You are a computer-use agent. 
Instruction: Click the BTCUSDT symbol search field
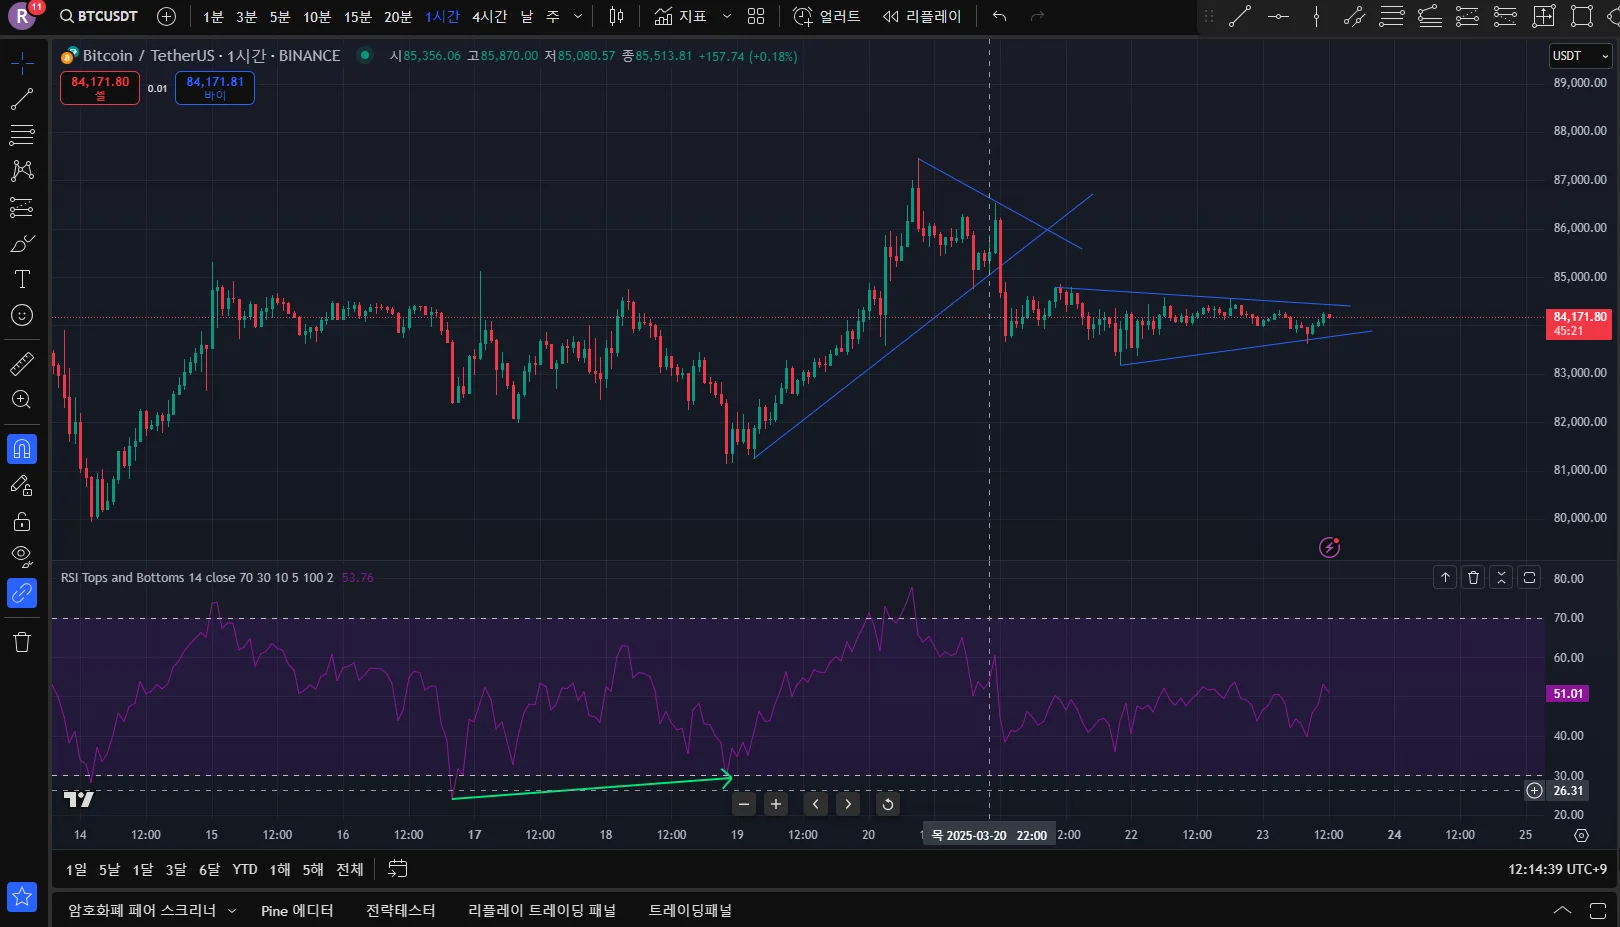99,16
